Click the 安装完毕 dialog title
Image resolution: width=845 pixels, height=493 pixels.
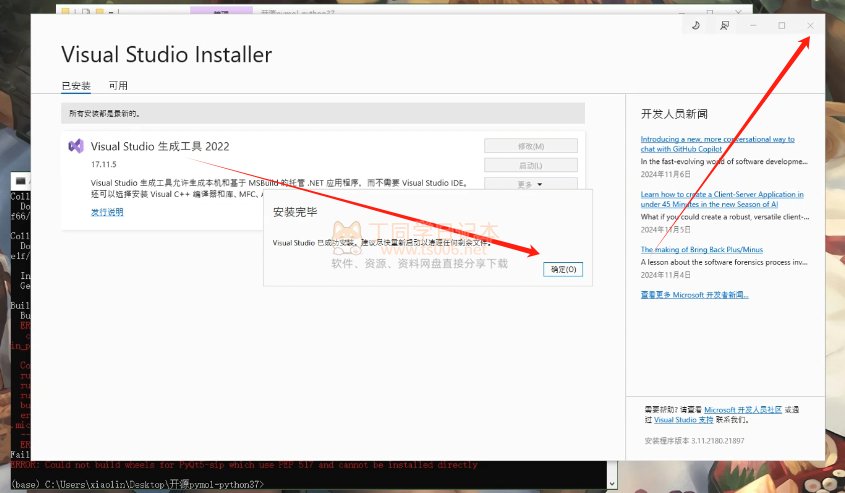295,212
